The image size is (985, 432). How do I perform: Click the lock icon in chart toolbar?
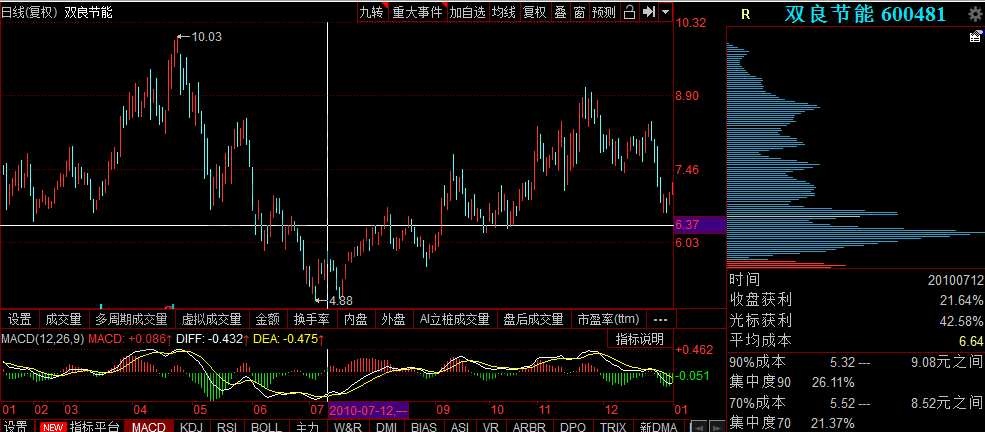click(629, 12)
